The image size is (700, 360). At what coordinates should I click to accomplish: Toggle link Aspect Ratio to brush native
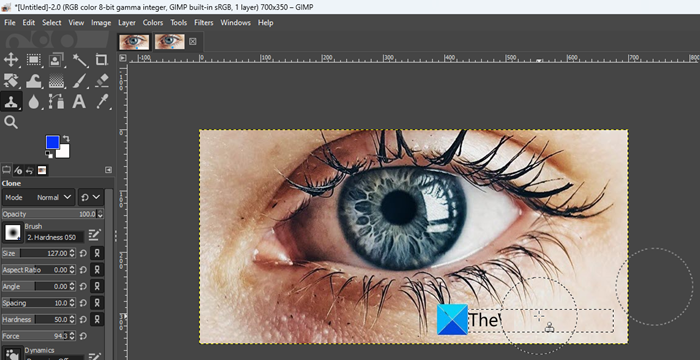point(97,270)
